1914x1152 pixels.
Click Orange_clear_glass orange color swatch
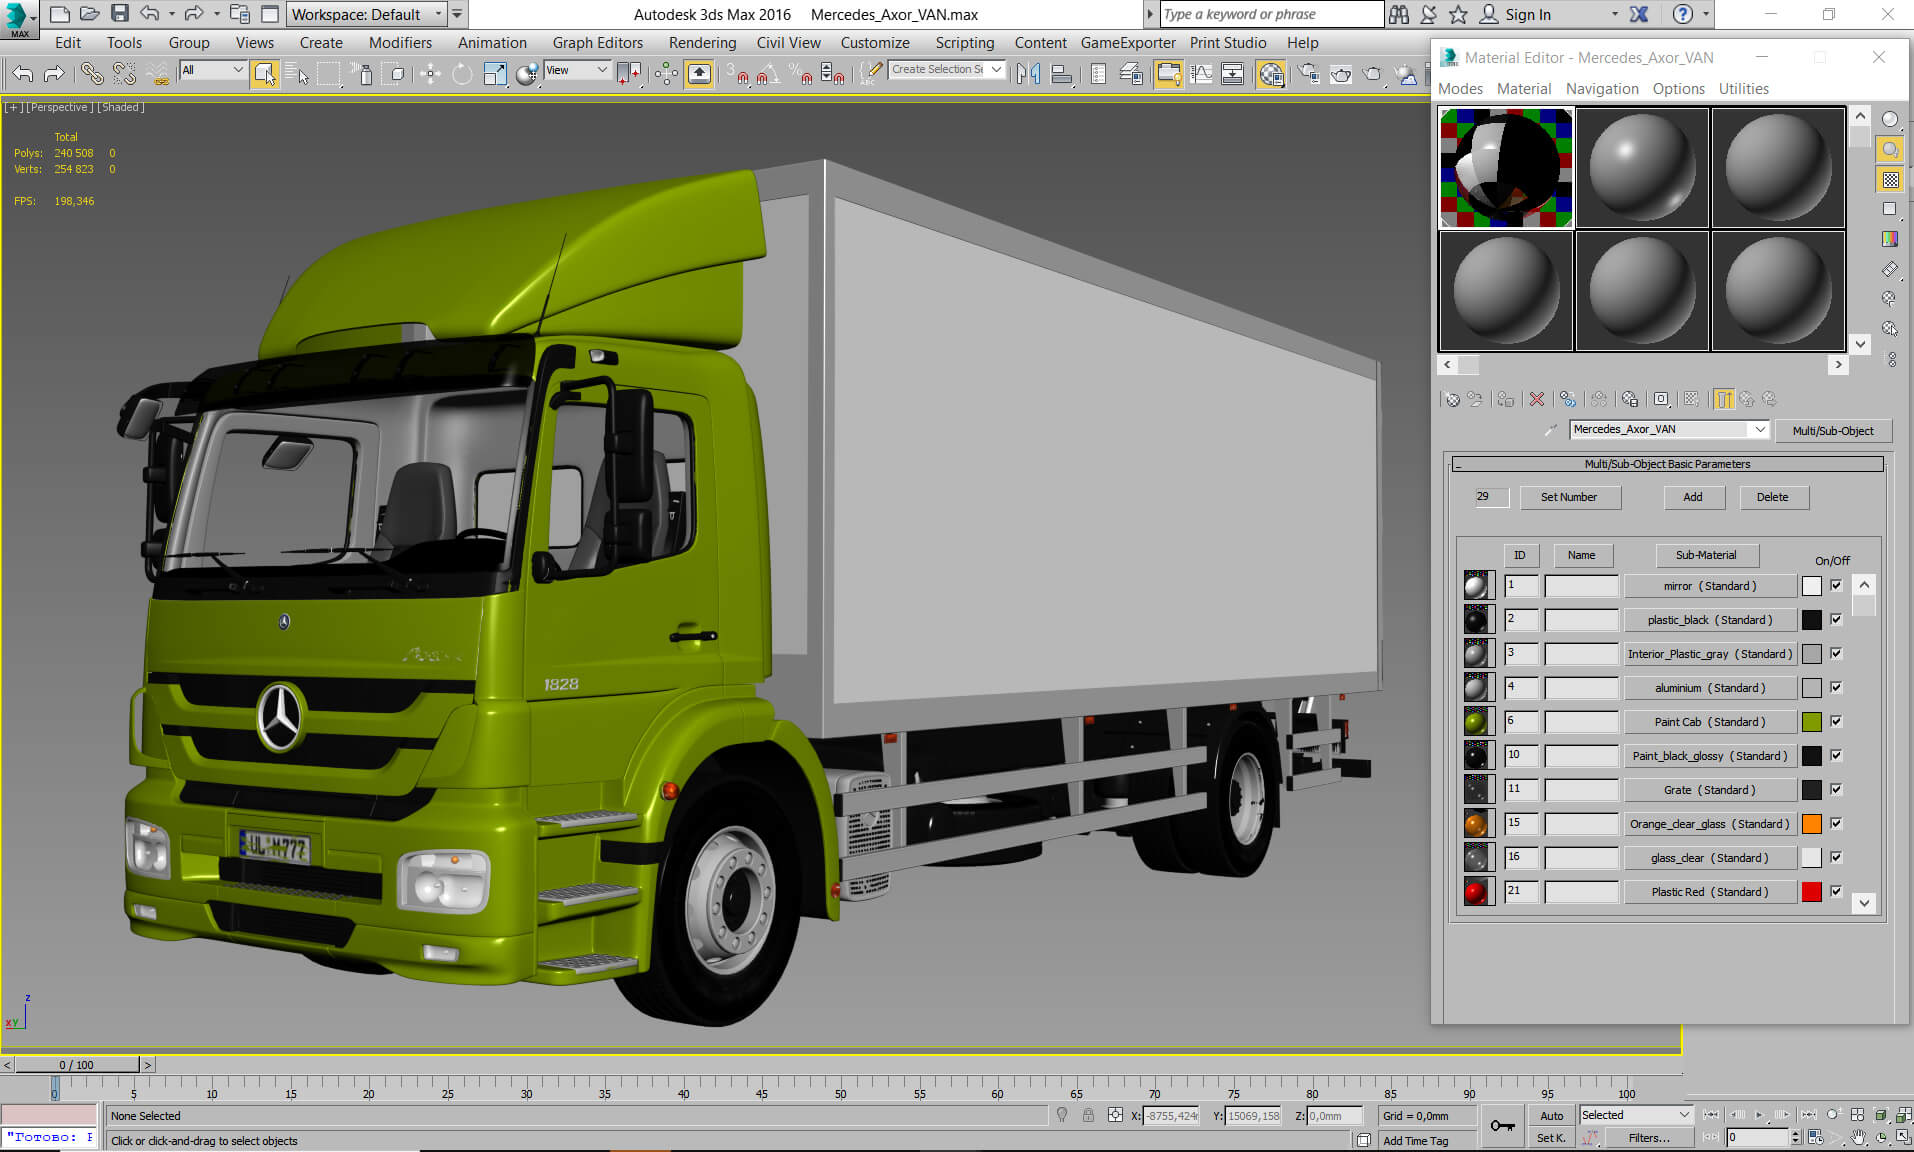1811,824
